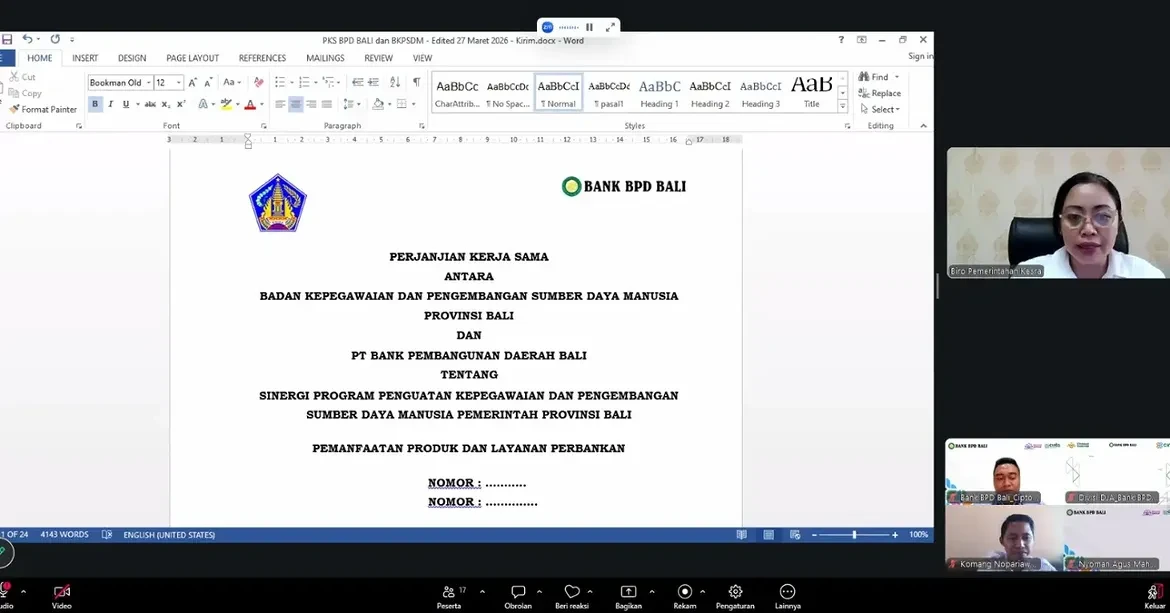
Task: Open the Customize Quick Access Toolbar menu
Action: [x=72, y=40]
